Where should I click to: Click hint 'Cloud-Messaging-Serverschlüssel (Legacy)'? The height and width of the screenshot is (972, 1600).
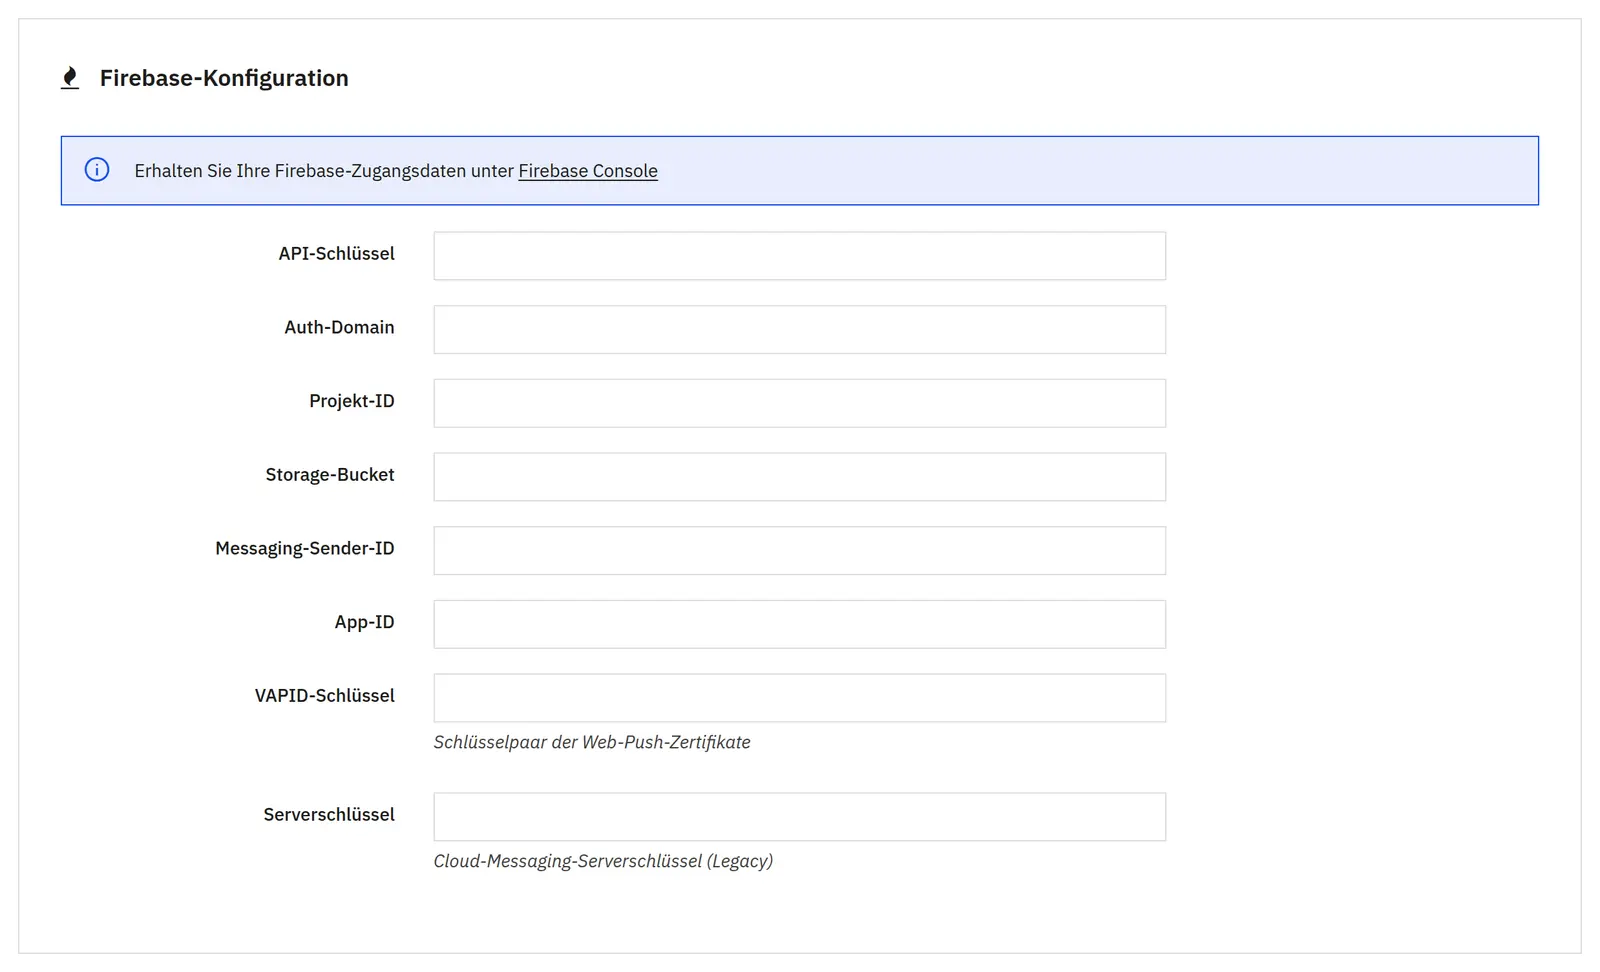click(x=603, y=861)
